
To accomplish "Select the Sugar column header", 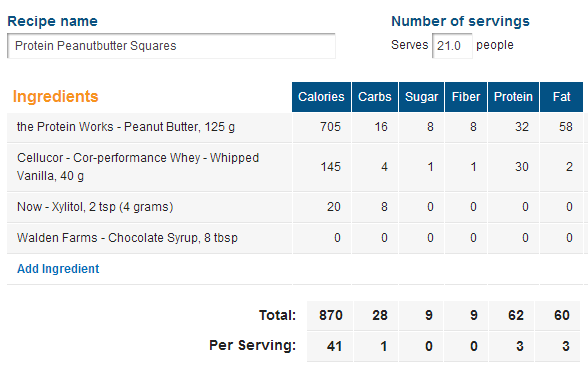I will (422, 97).
